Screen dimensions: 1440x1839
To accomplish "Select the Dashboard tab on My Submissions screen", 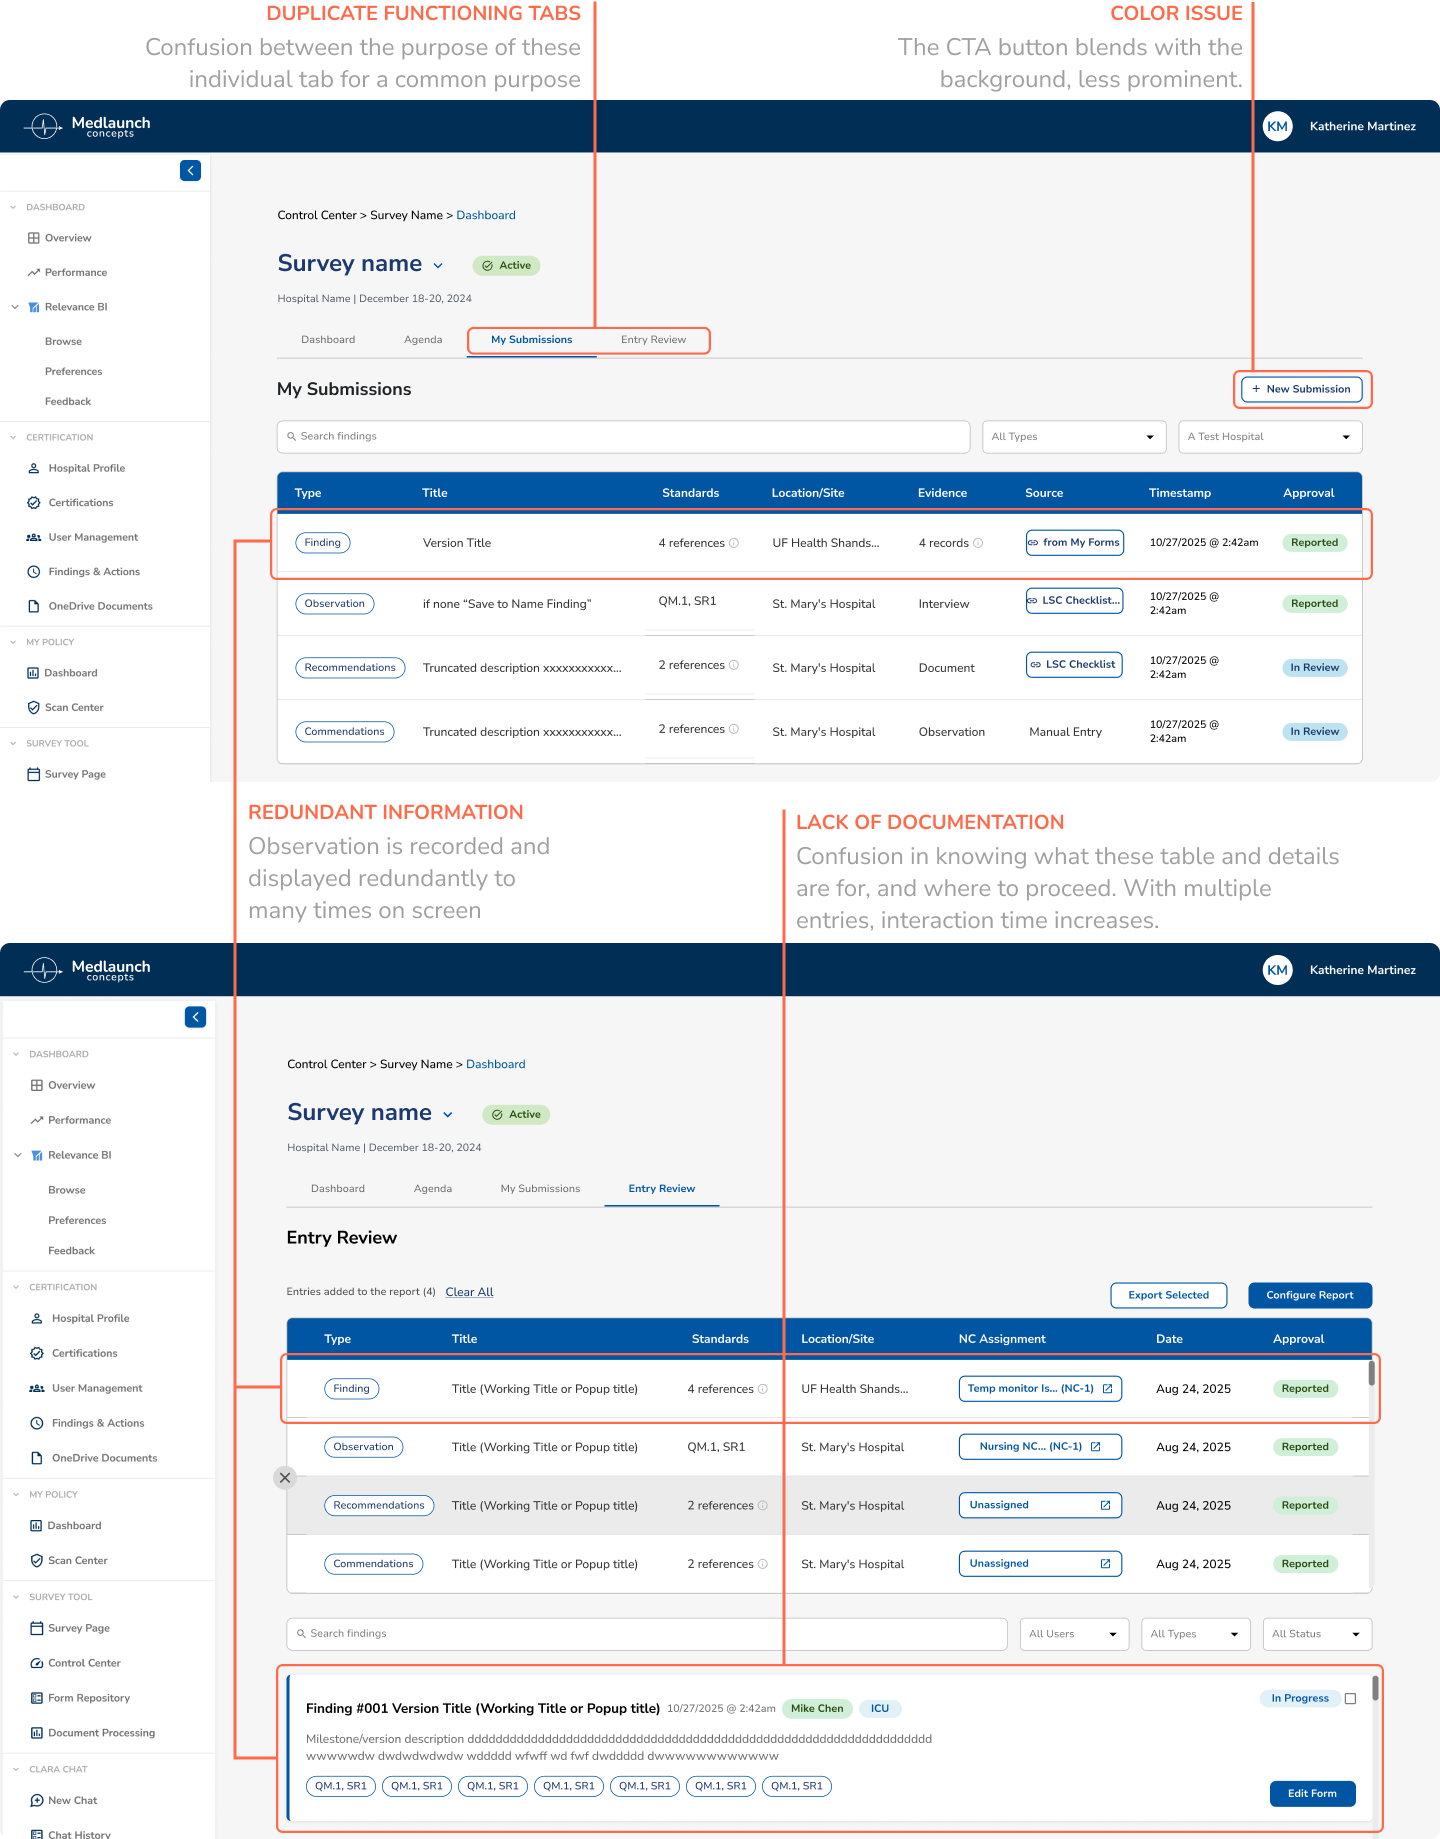I will [328, 340].
